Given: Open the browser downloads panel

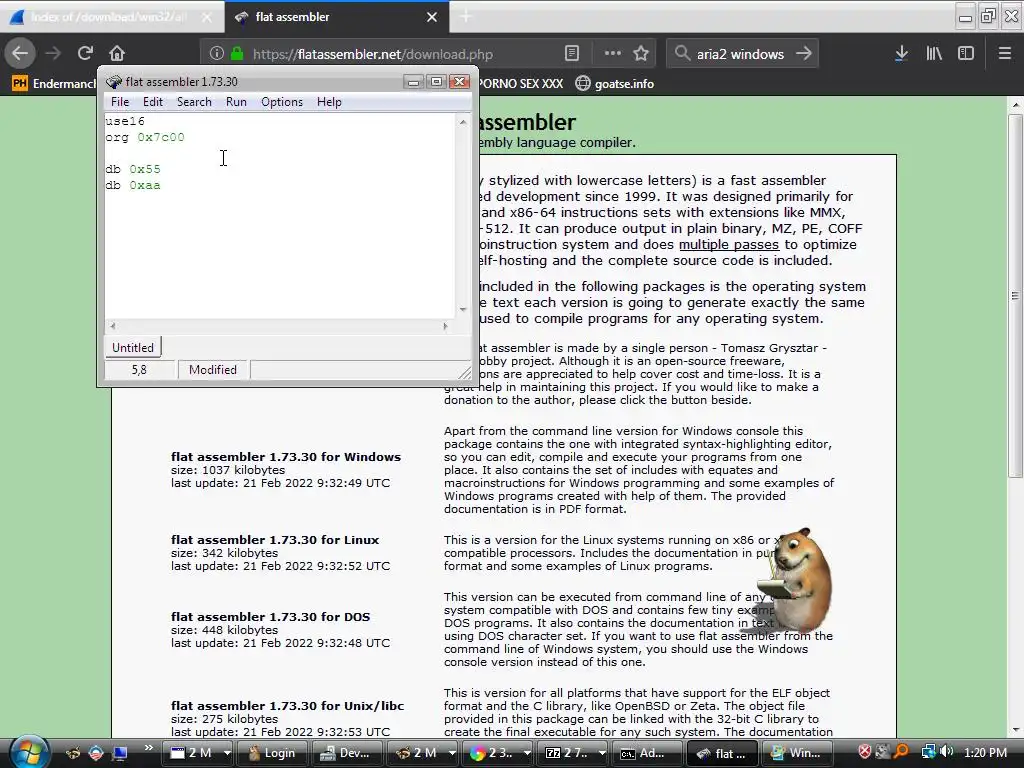Looking at the screenshot, I should (901, 54).
